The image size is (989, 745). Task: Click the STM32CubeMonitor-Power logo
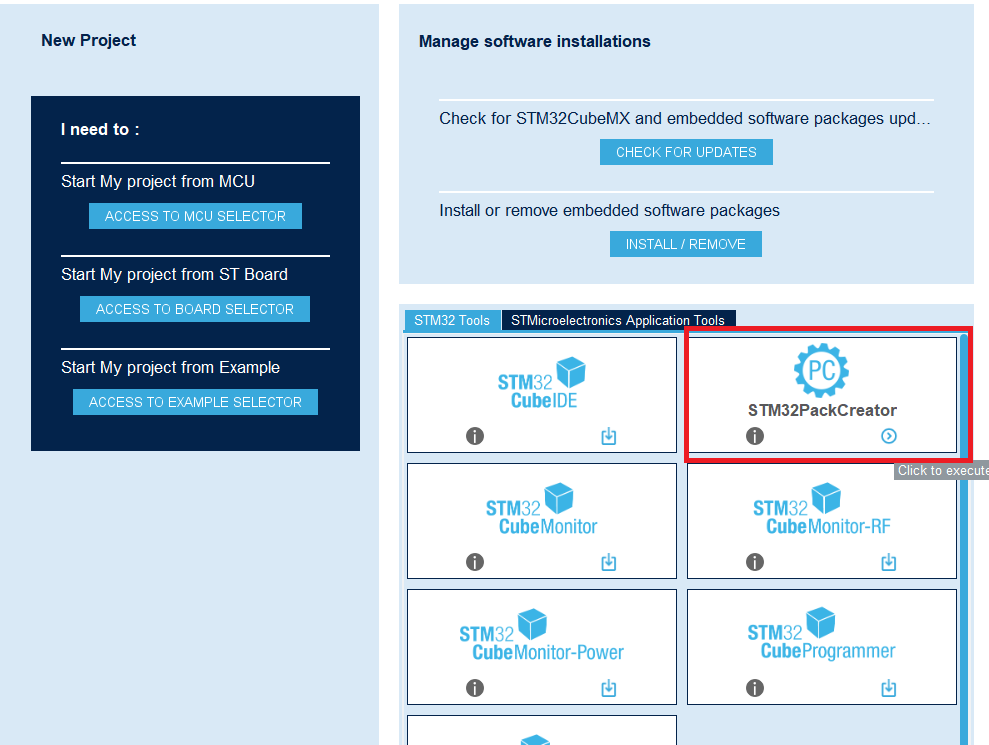point(542,635)
